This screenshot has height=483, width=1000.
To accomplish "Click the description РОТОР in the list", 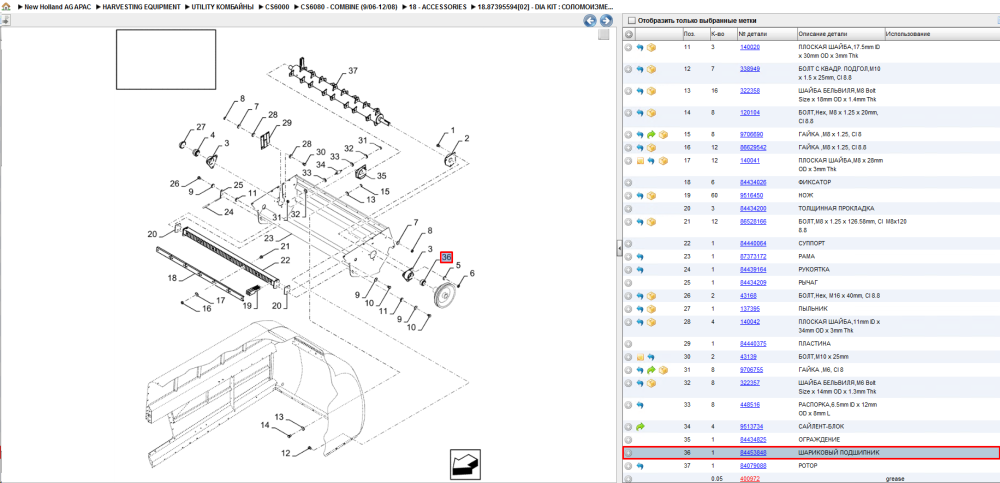I will tap(807, 466).
